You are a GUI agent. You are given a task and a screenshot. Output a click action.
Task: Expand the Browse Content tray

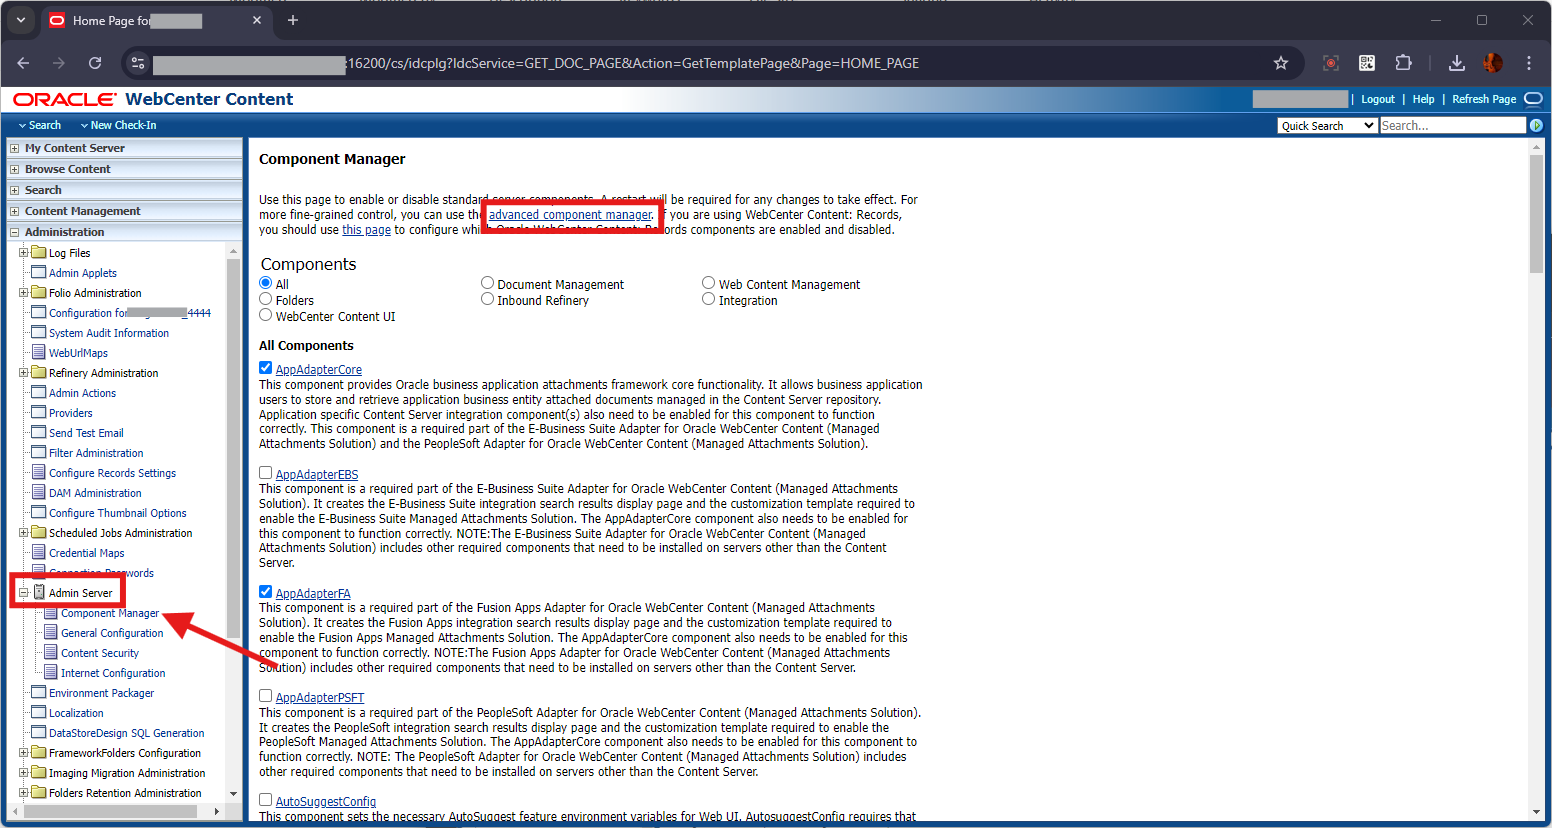point(14,169)
